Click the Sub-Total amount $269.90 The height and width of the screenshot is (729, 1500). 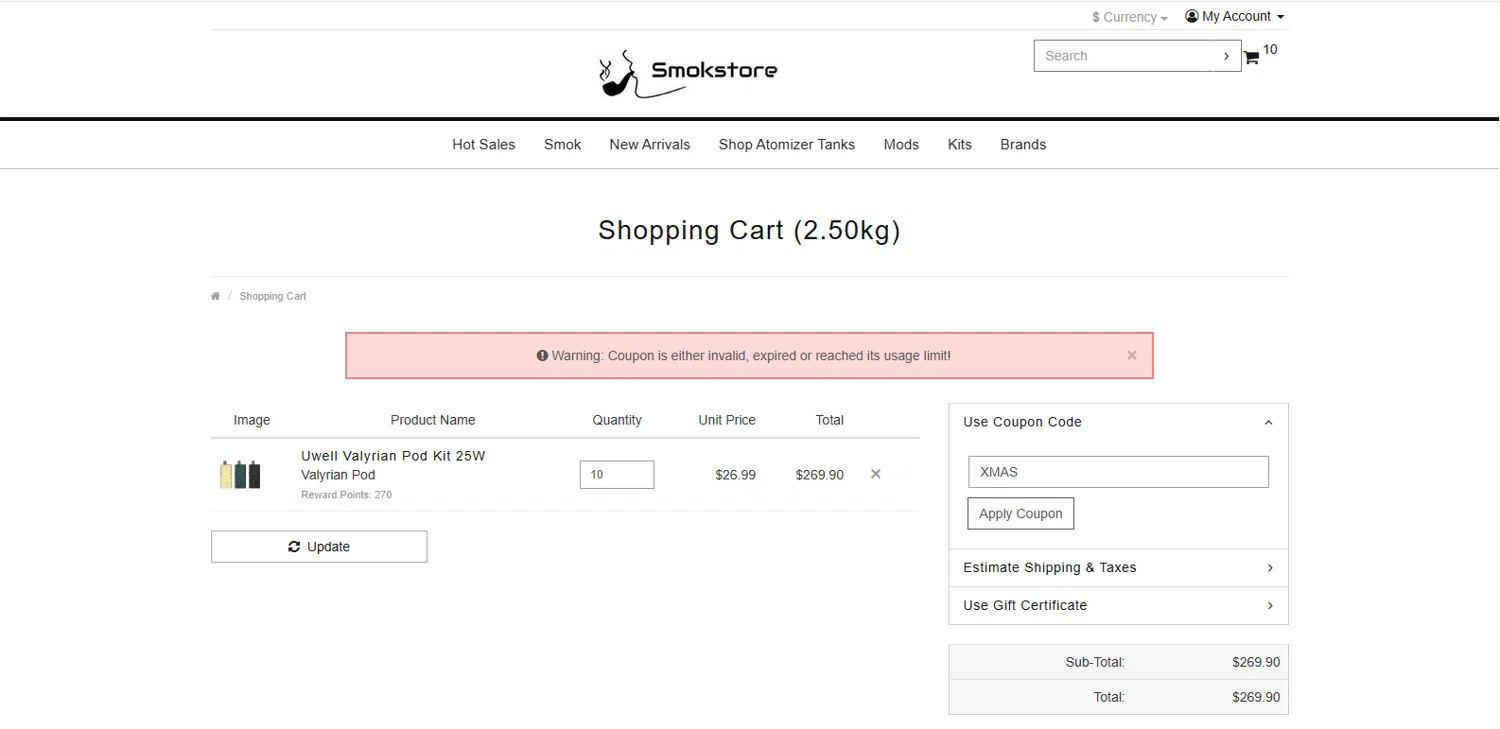pyautogui.click(x=1256, y=662)
